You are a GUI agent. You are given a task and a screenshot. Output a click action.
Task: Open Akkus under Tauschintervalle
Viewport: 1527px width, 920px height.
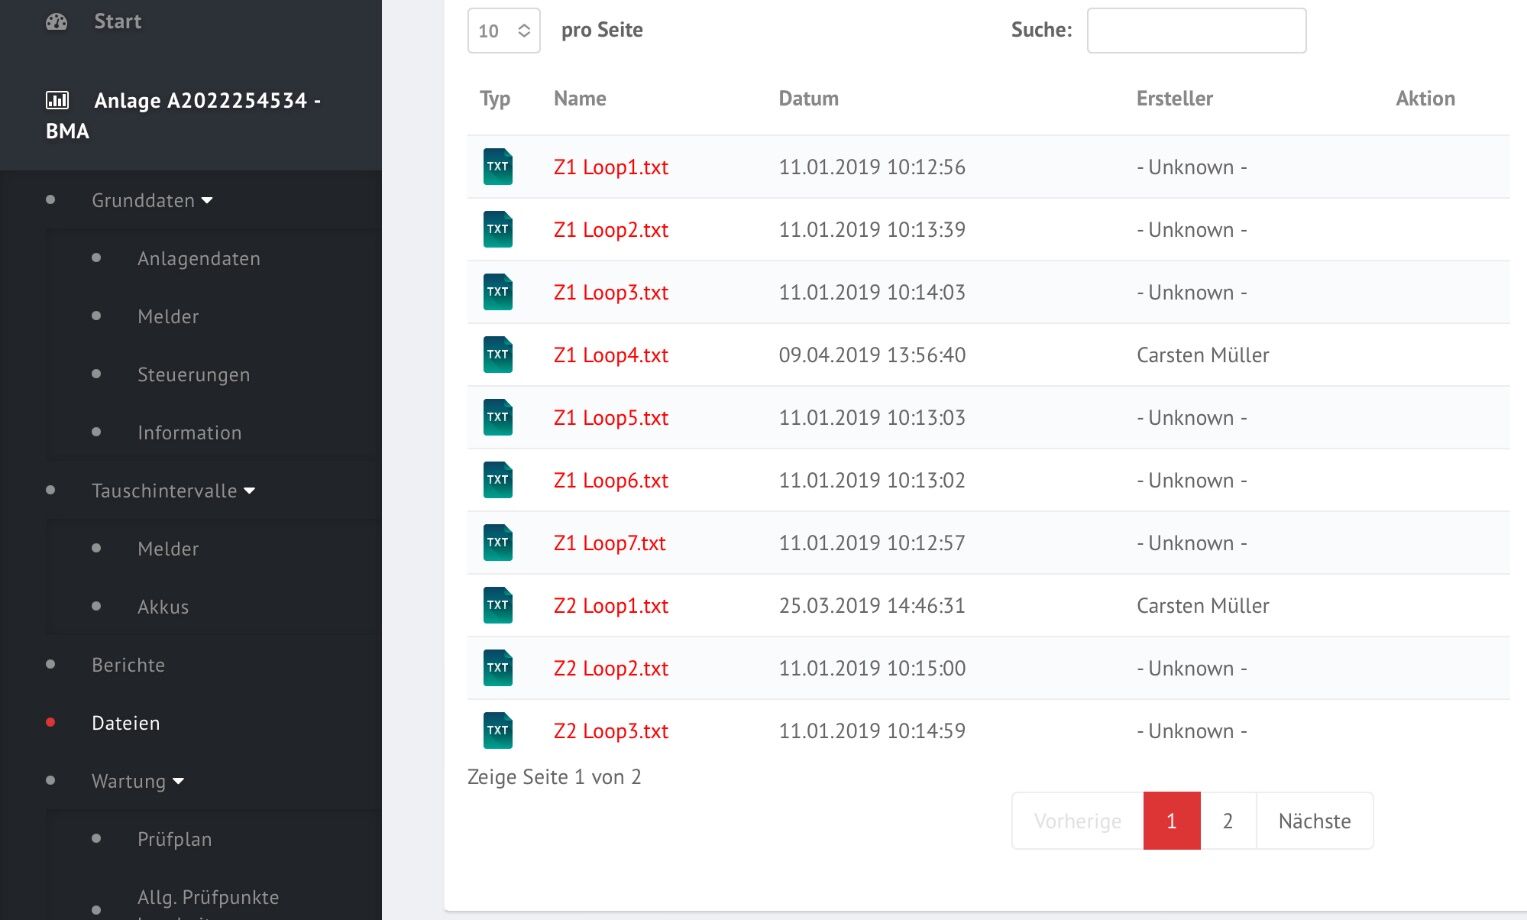[163, 607]
